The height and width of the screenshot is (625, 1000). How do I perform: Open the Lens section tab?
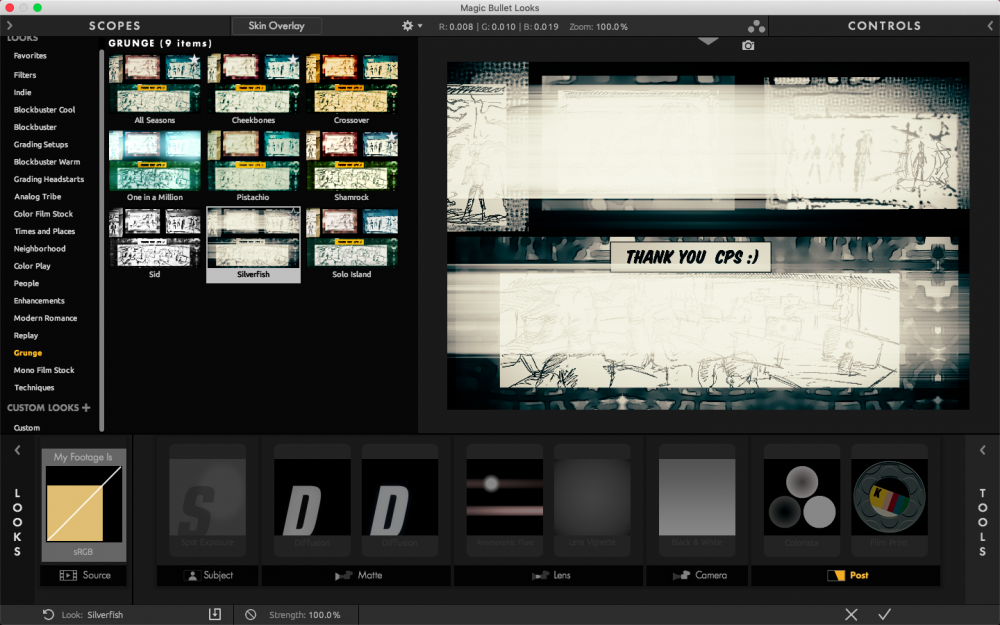pos(549,575)
